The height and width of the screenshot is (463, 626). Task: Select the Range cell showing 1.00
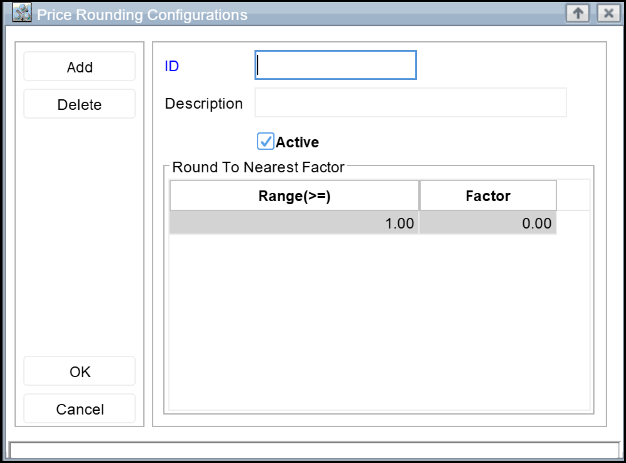coord(294,224)
